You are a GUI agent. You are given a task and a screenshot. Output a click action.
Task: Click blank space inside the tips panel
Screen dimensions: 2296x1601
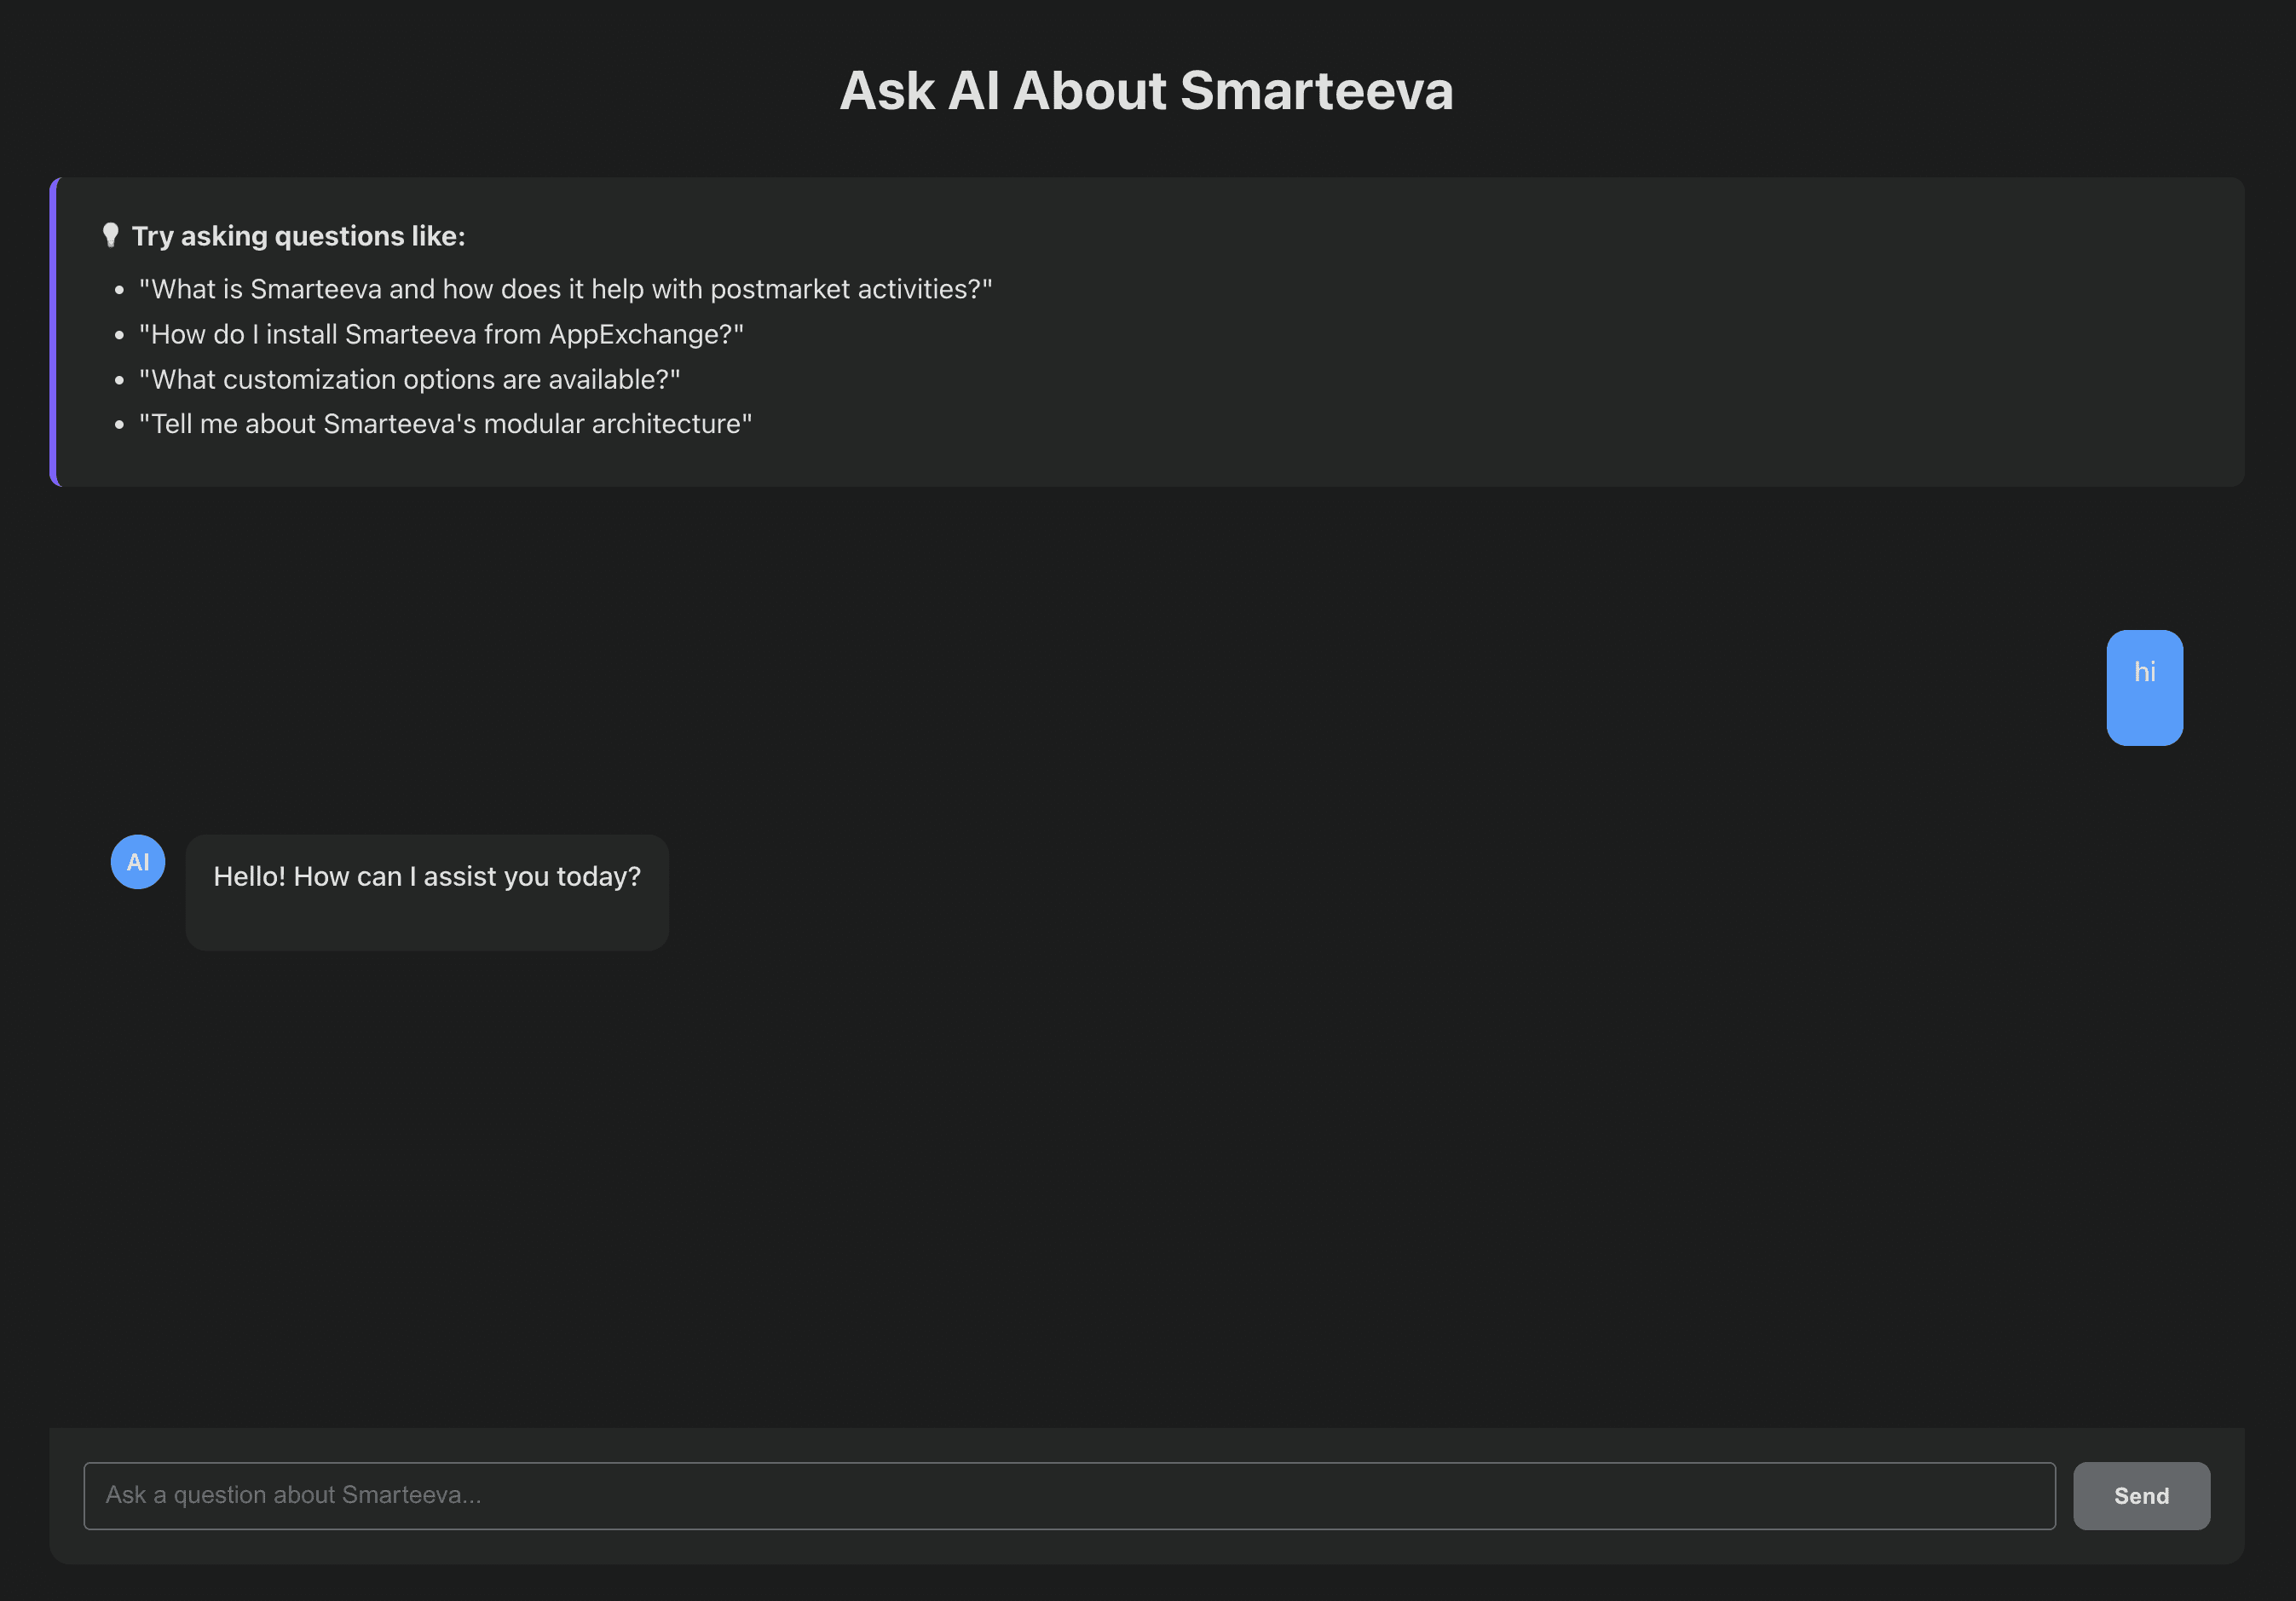click(x=1600, y=340)
